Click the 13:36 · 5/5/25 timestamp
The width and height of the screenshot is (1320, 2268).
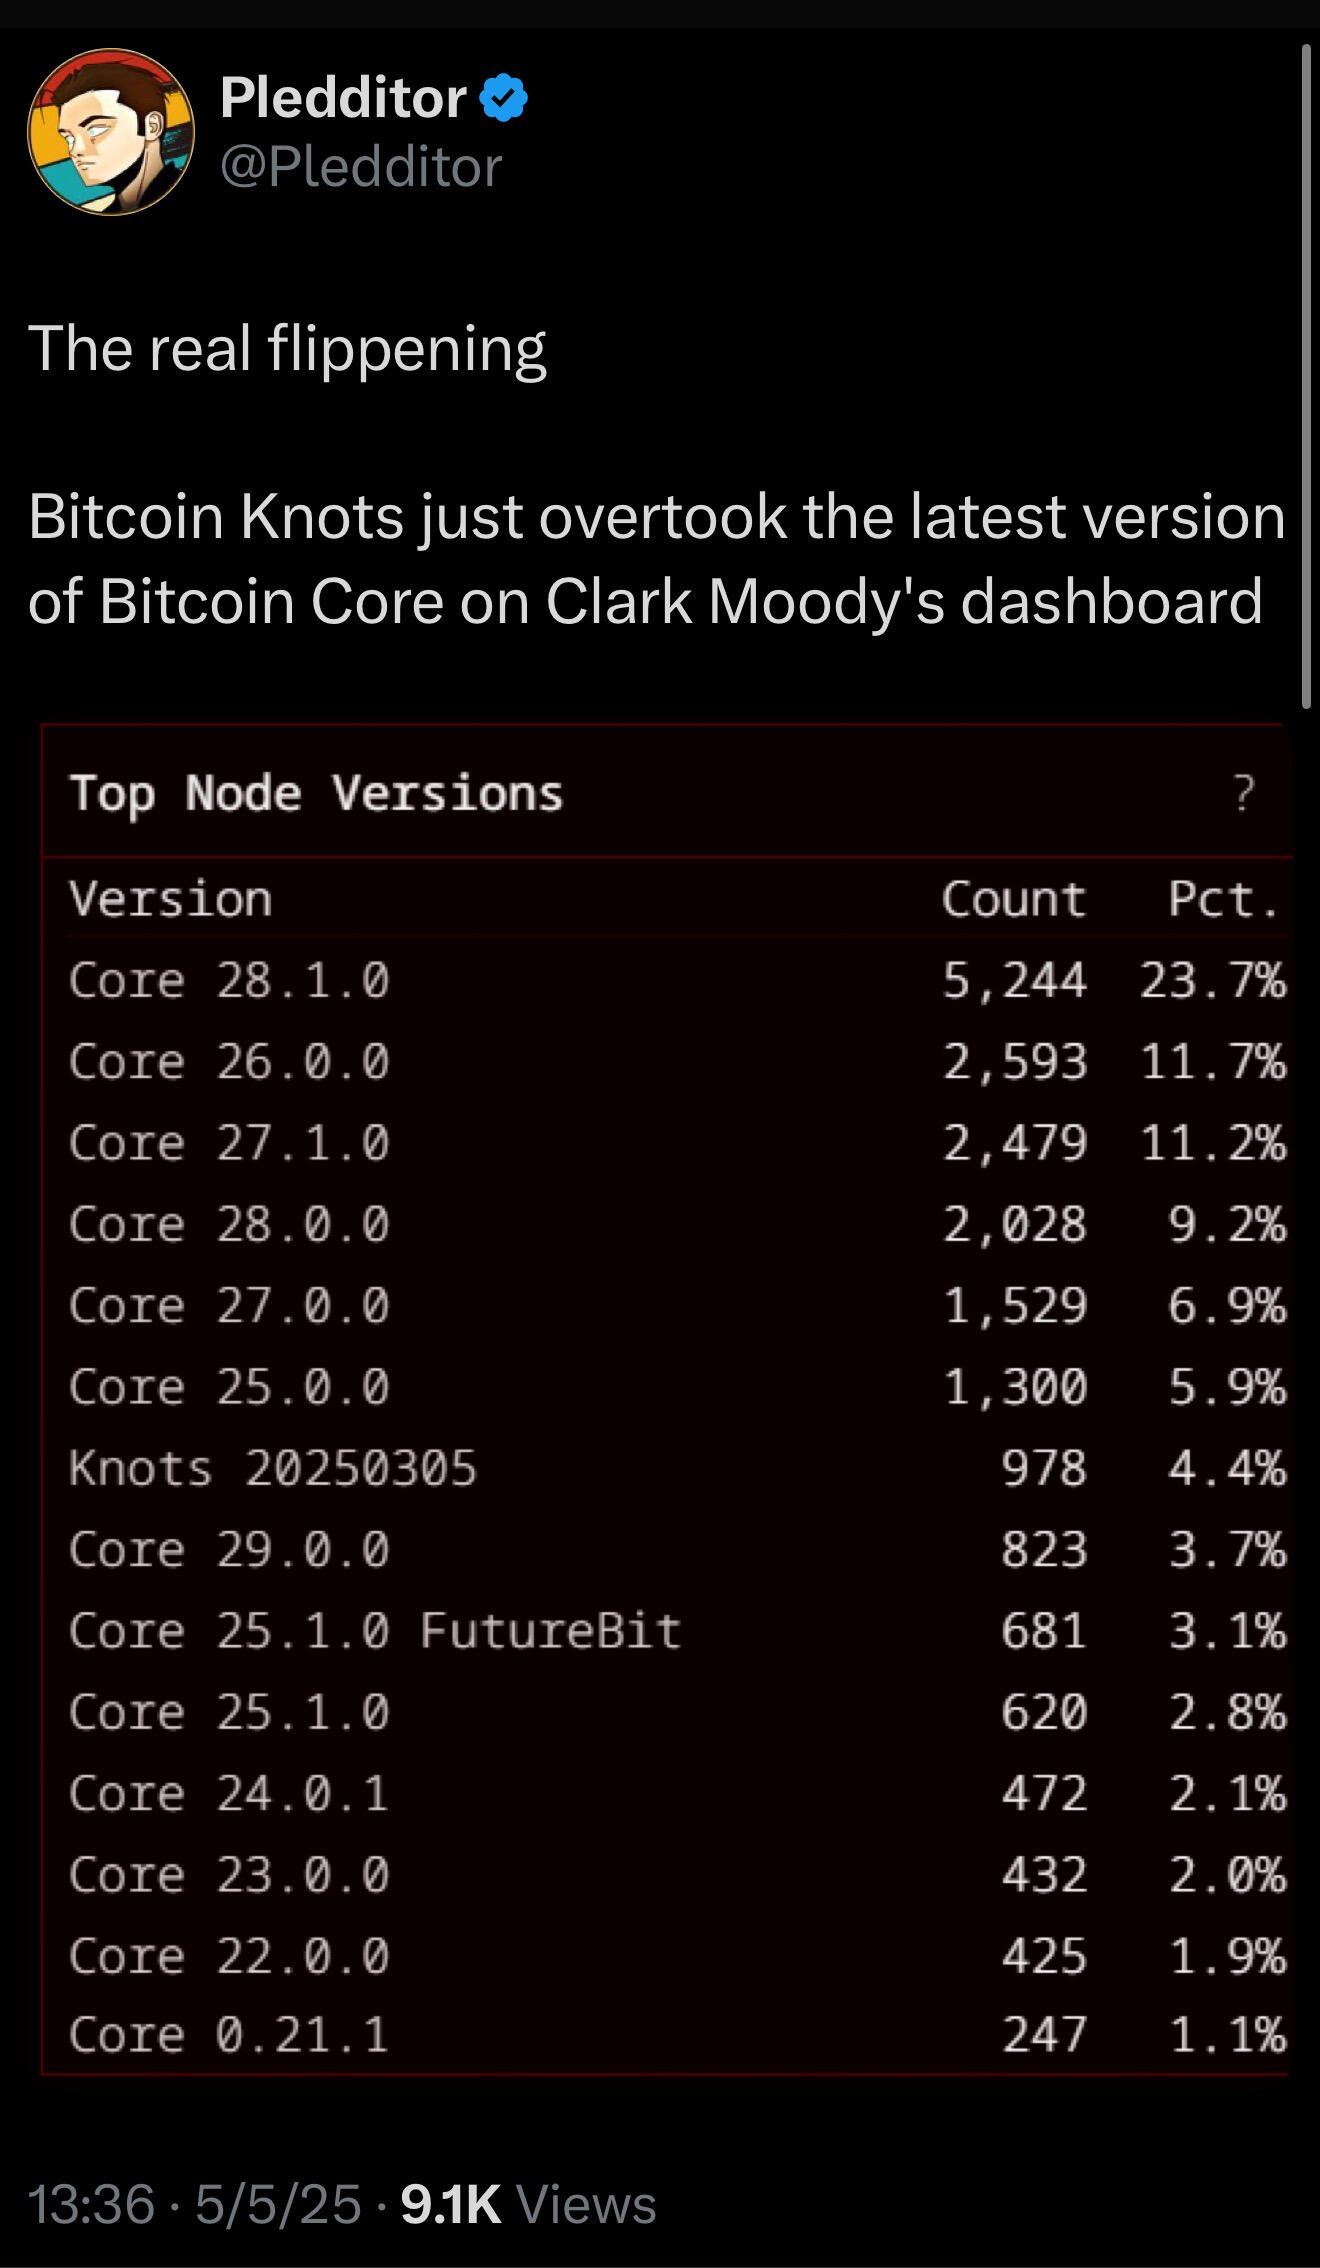point(195,2204)
